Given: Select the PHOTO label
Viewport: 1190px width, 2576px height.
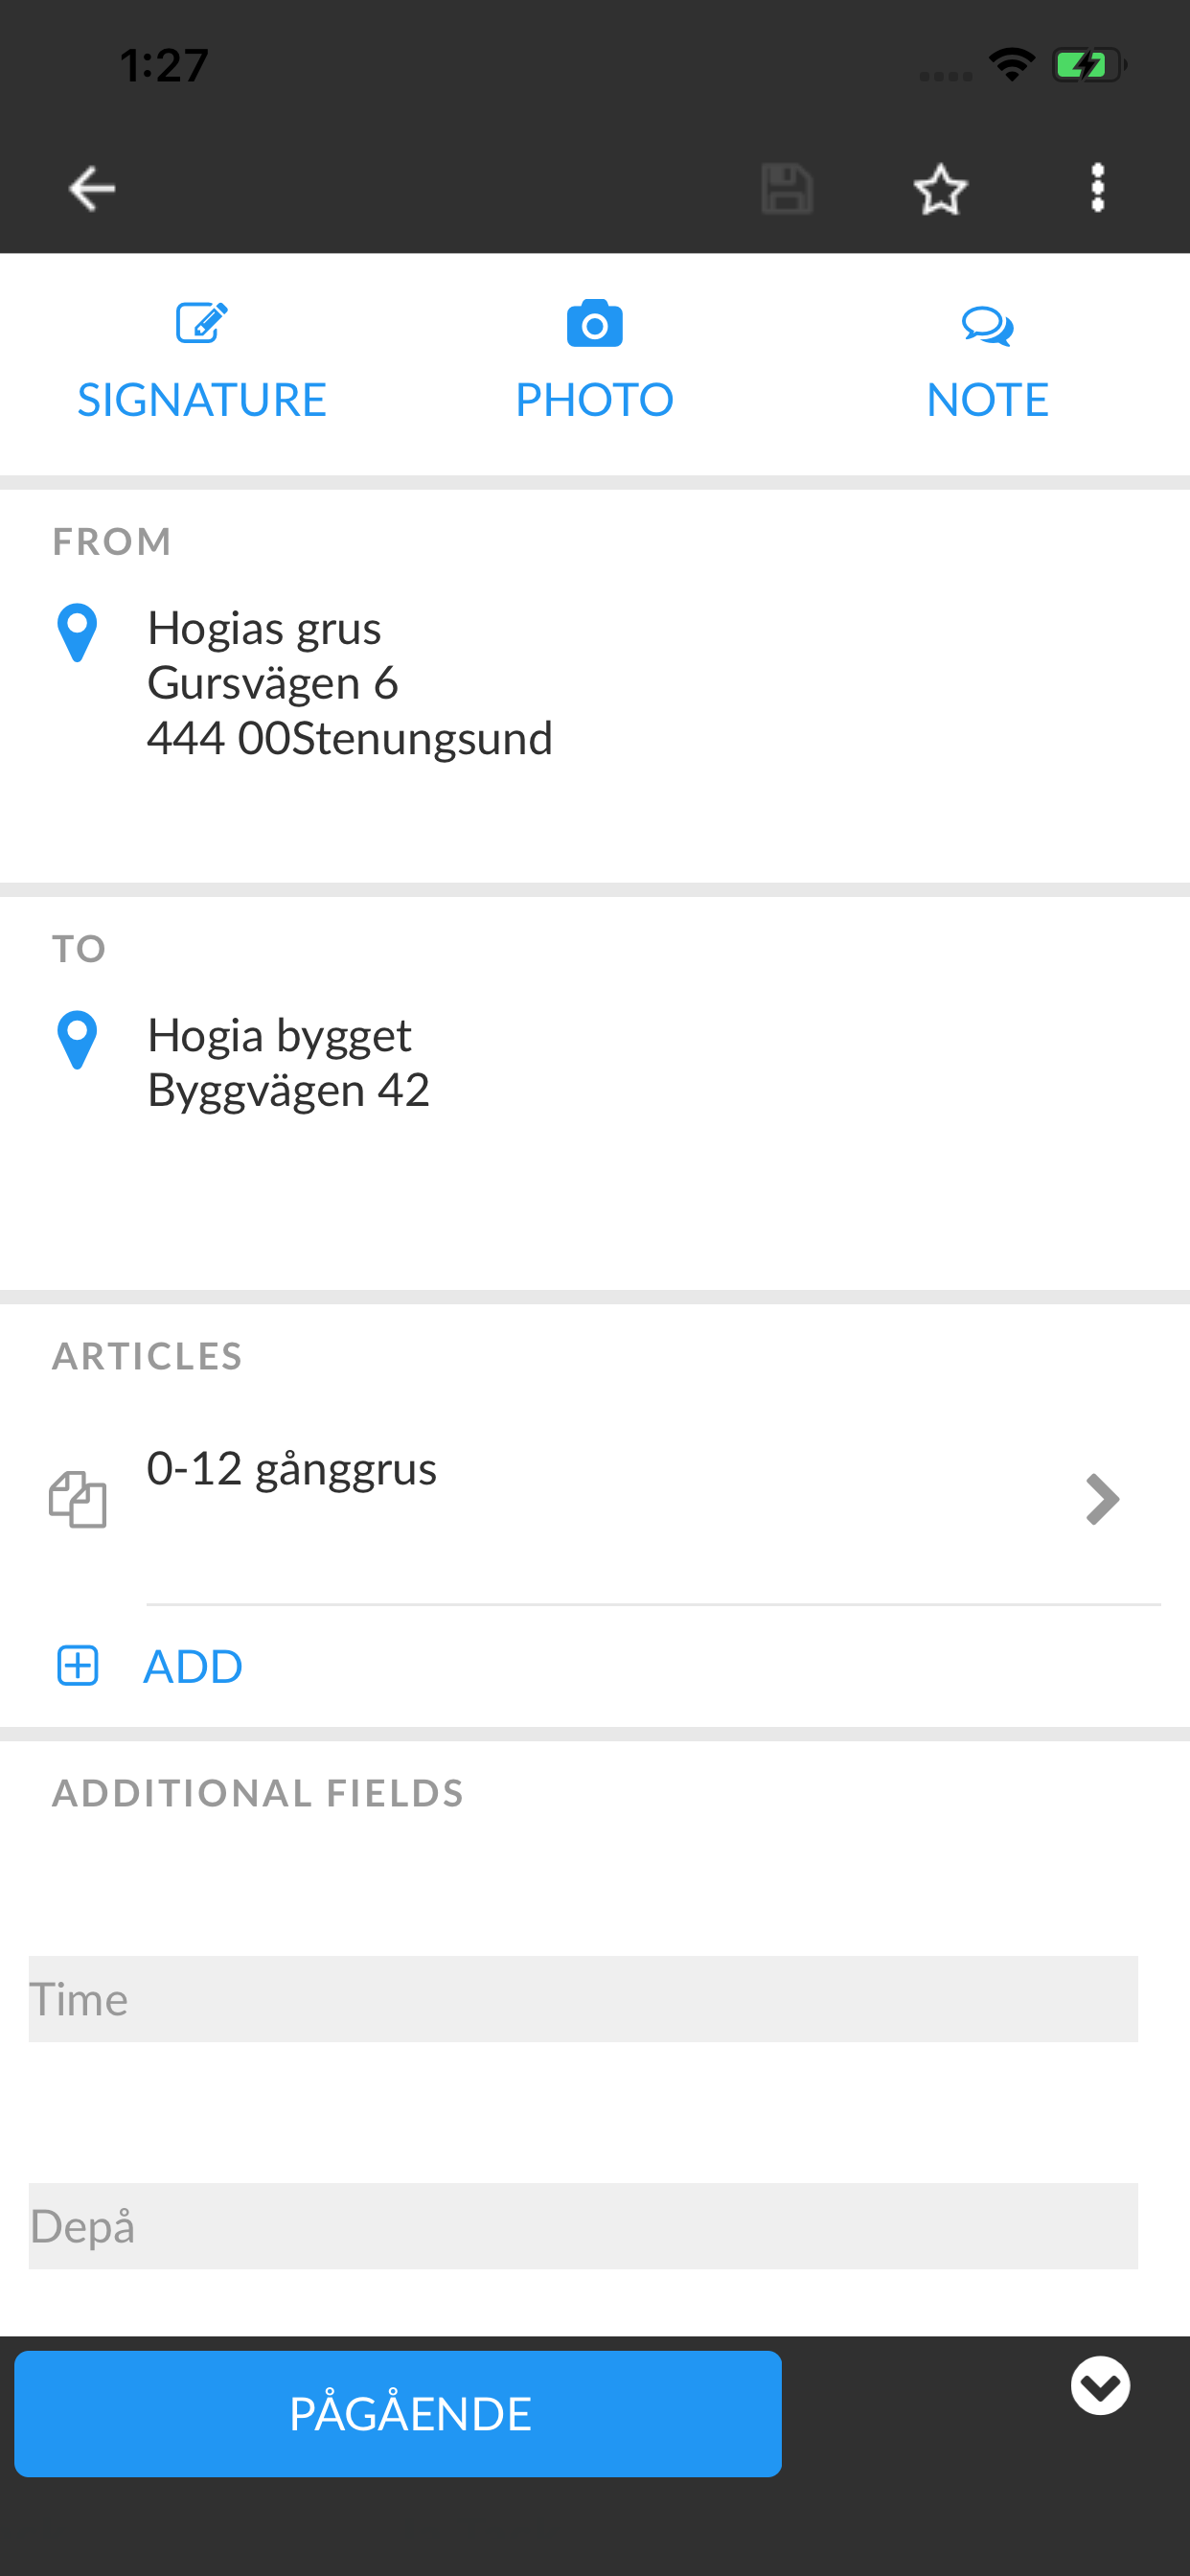Looking at the screenshot, I should 594,399.
